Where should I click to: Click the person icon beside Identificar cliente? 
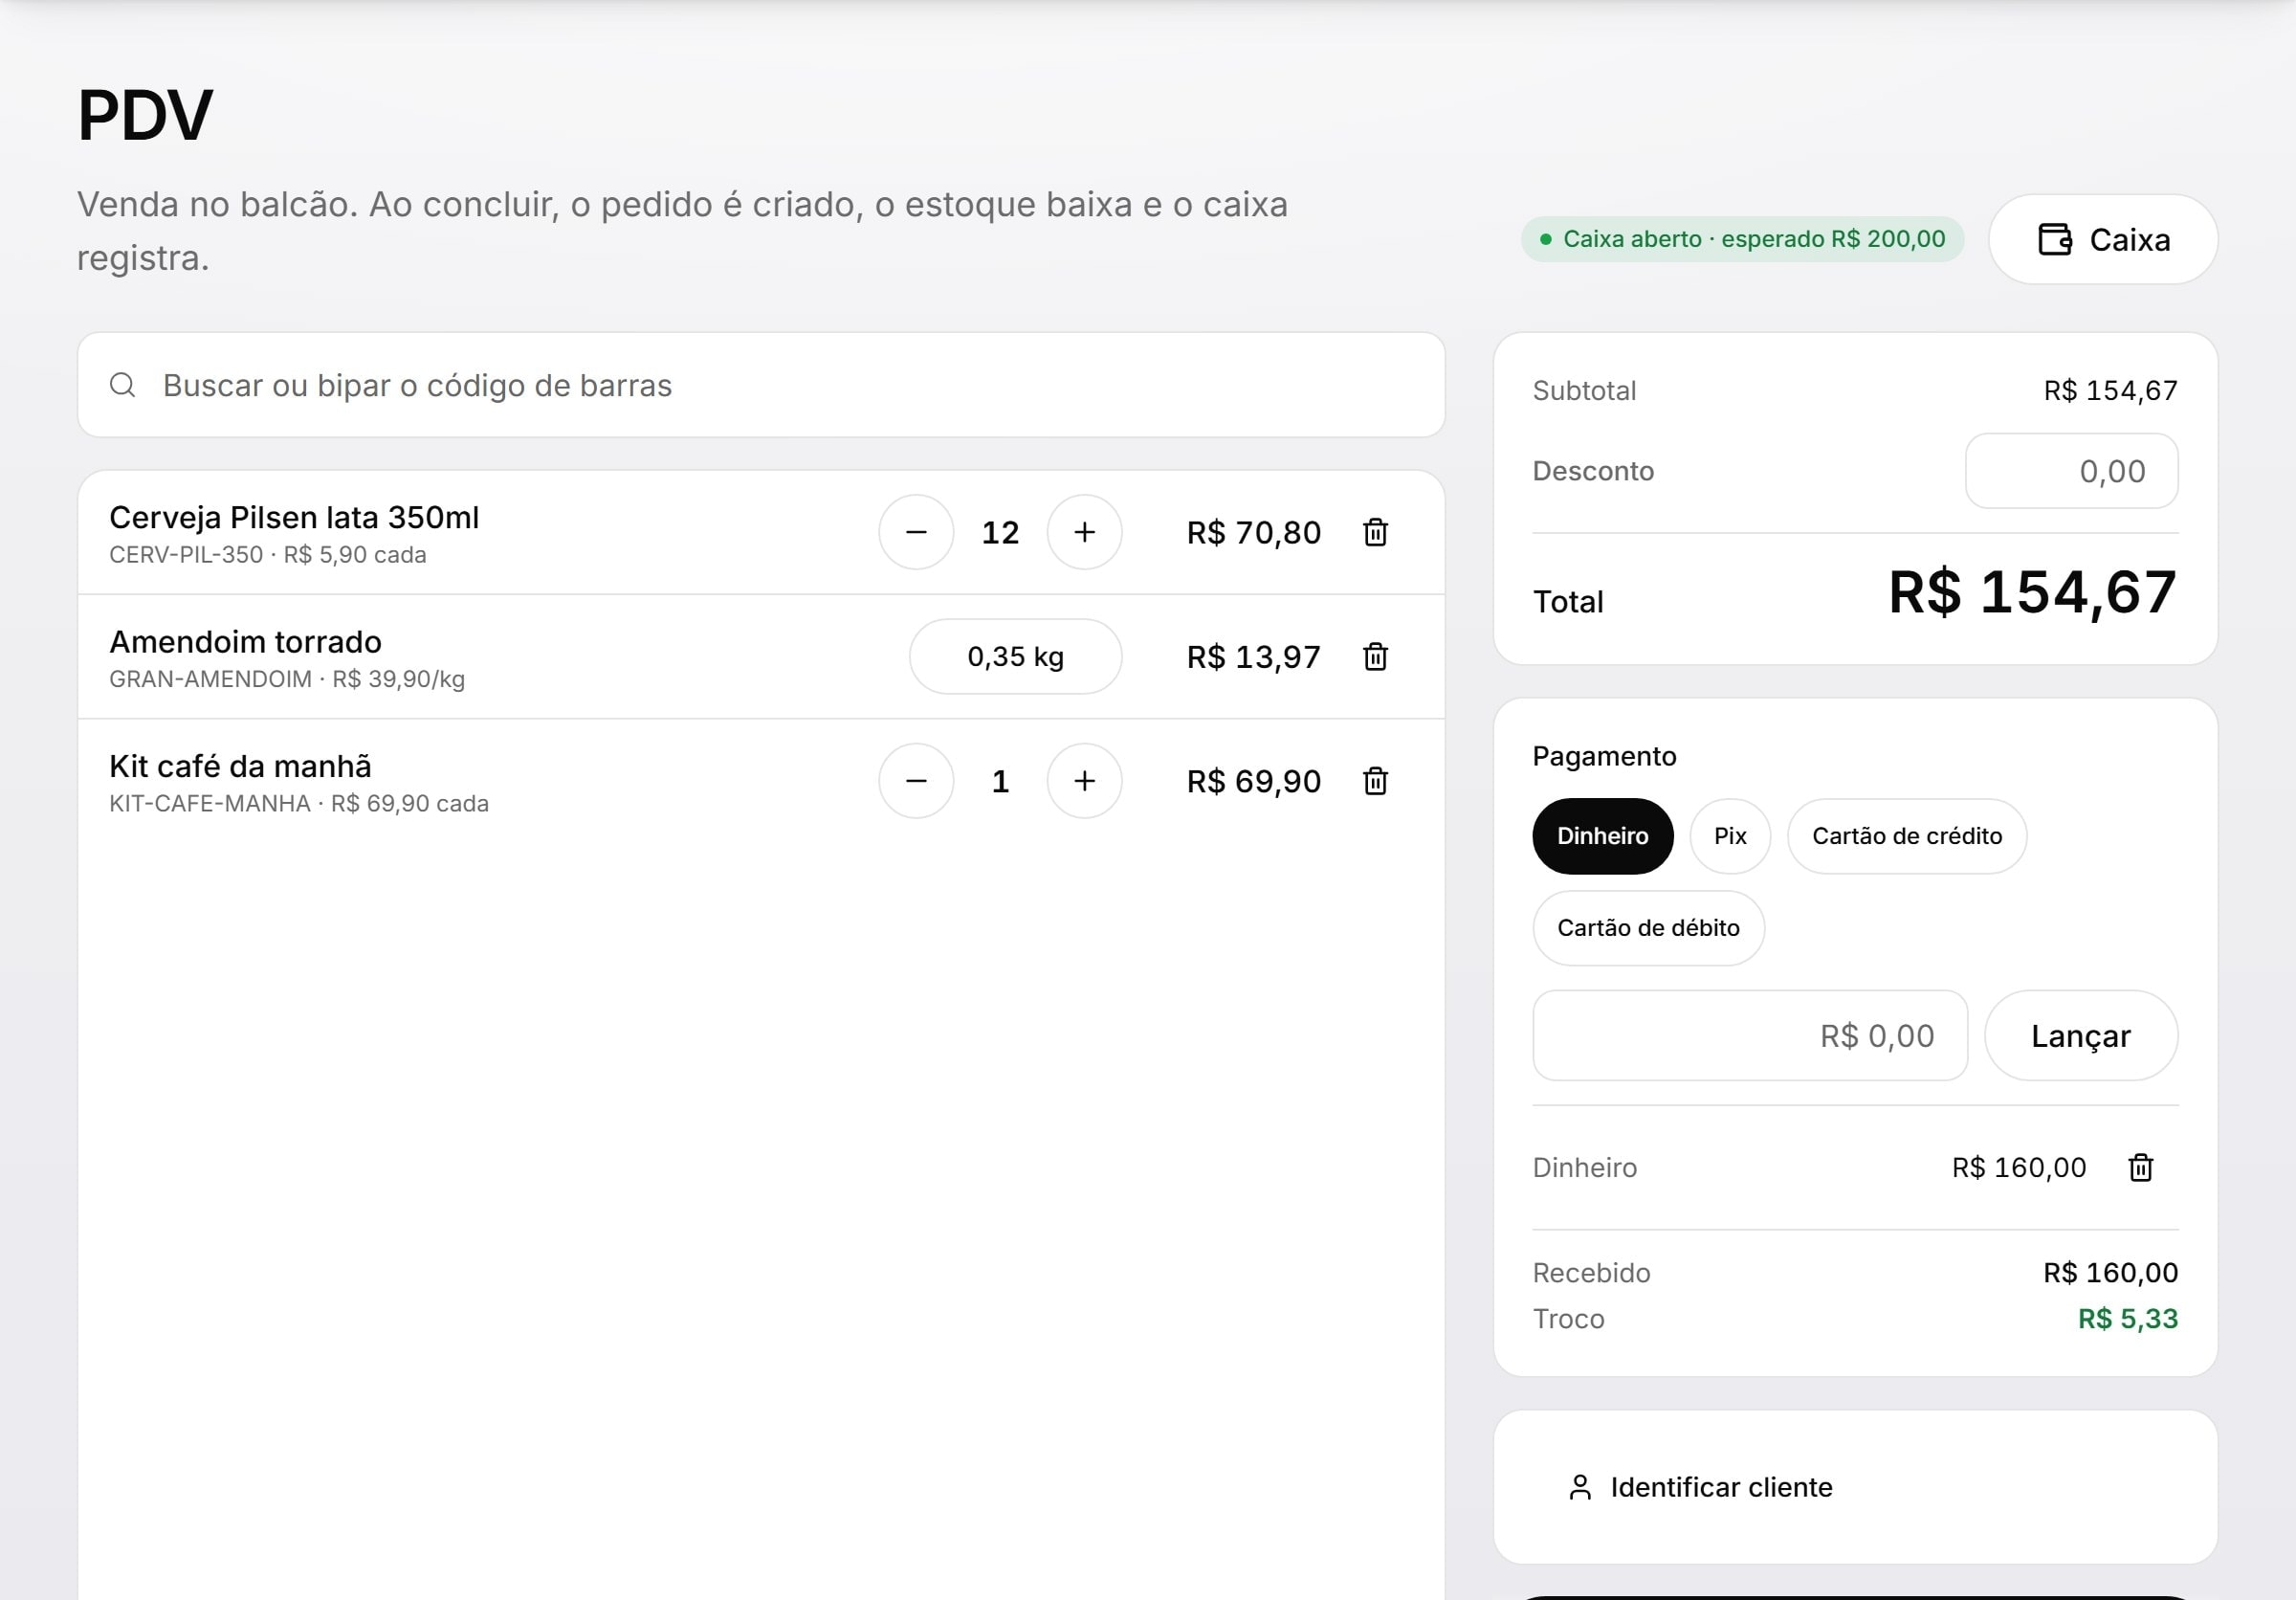[1580, 1487]
